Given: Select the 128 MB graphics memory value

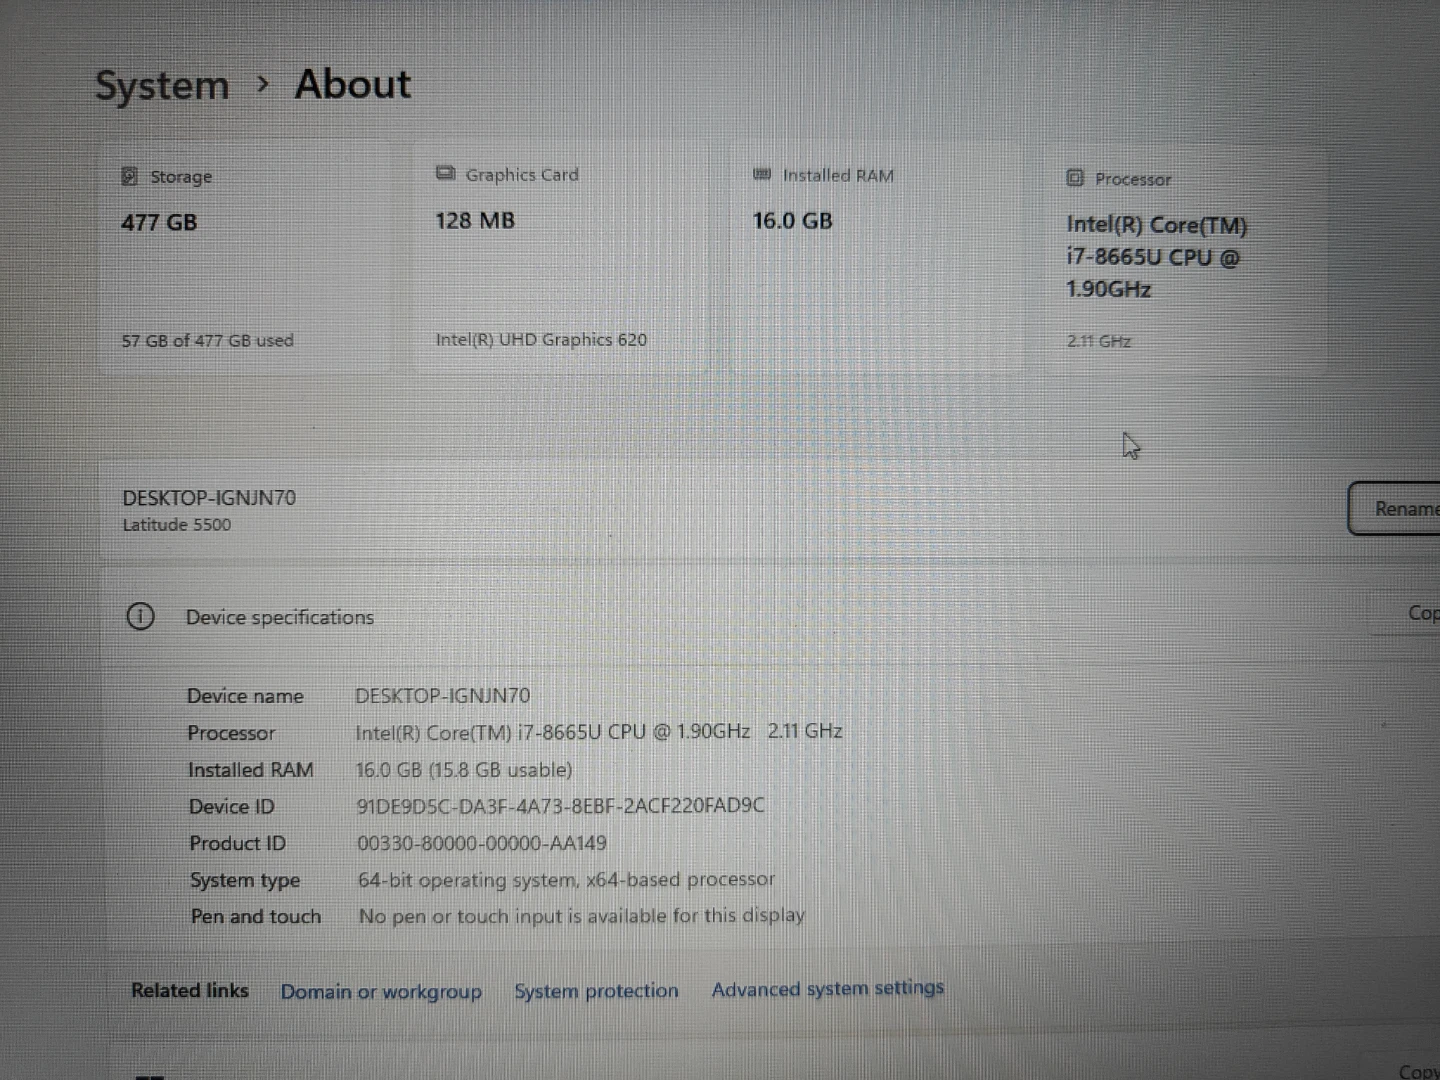Looking at the screenshot, I should click(x=475, y=220).
